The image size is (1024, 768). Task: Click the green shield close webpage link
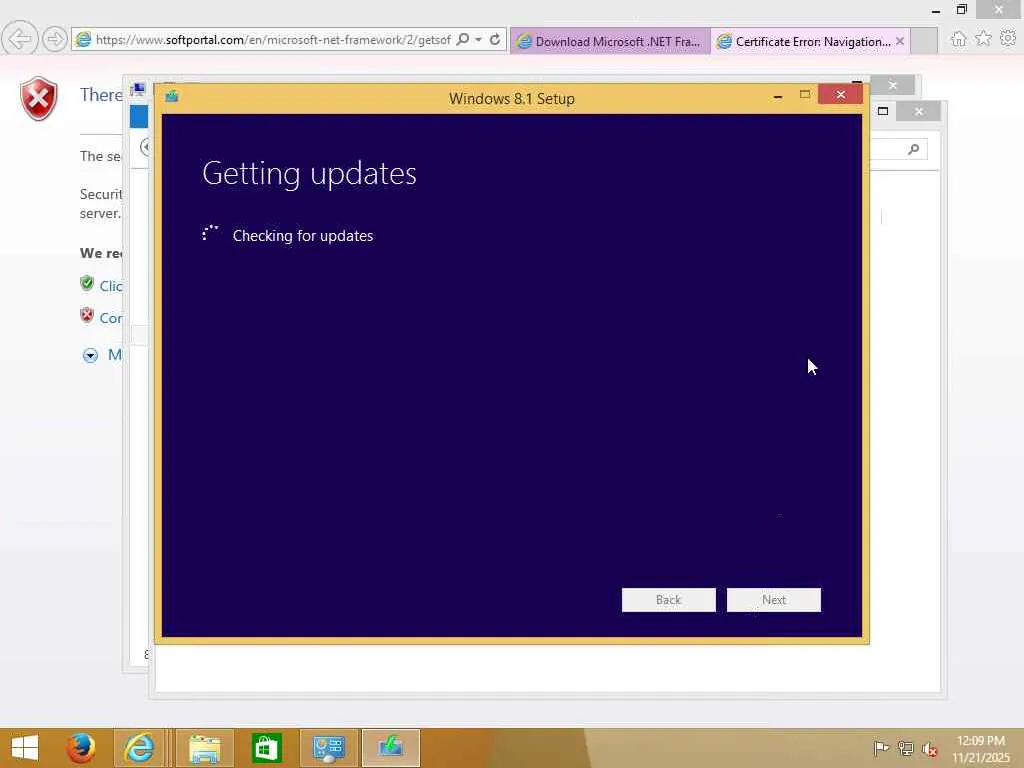pyautogui.click(x=87, y=283)
